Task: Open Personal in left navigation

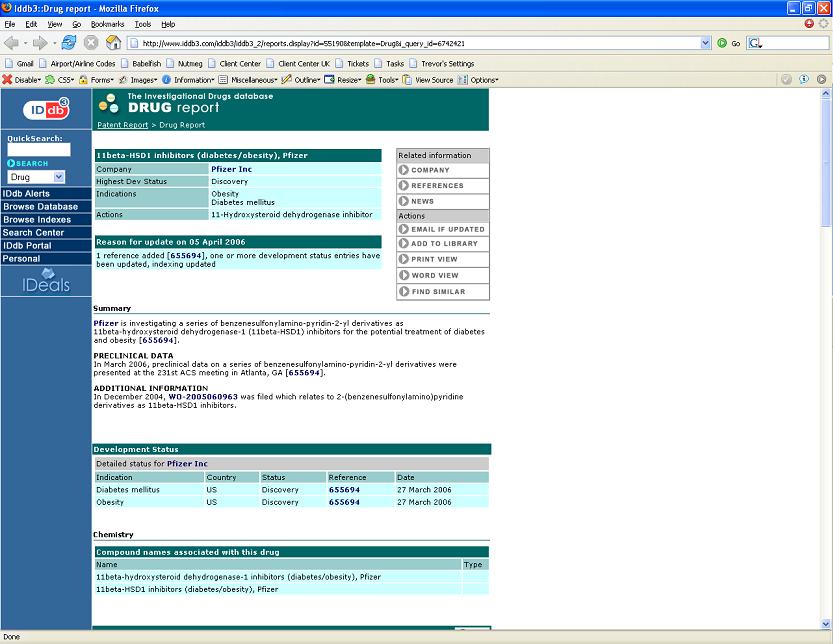Action: click(x=46, y=259)
